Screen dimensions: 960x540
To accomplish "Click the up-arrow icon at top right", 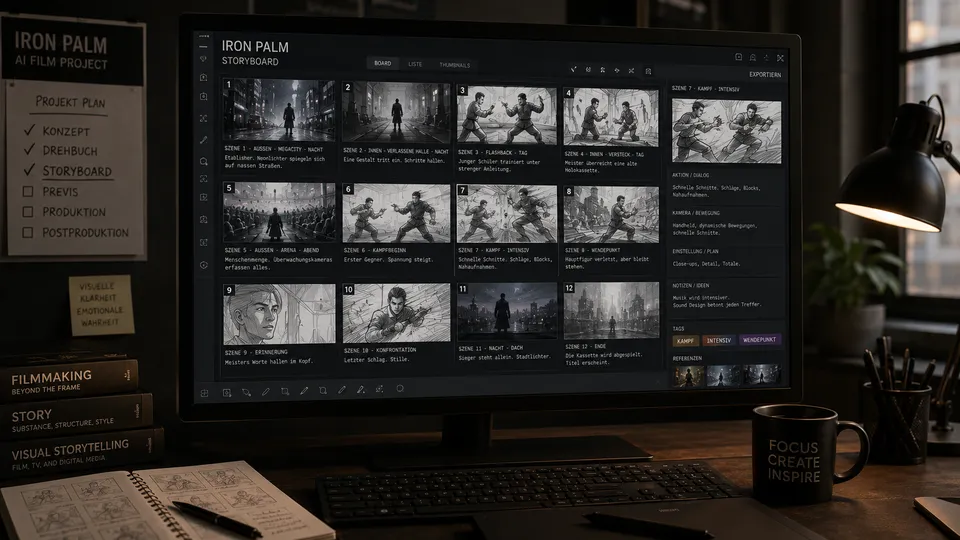I will 767,58.
